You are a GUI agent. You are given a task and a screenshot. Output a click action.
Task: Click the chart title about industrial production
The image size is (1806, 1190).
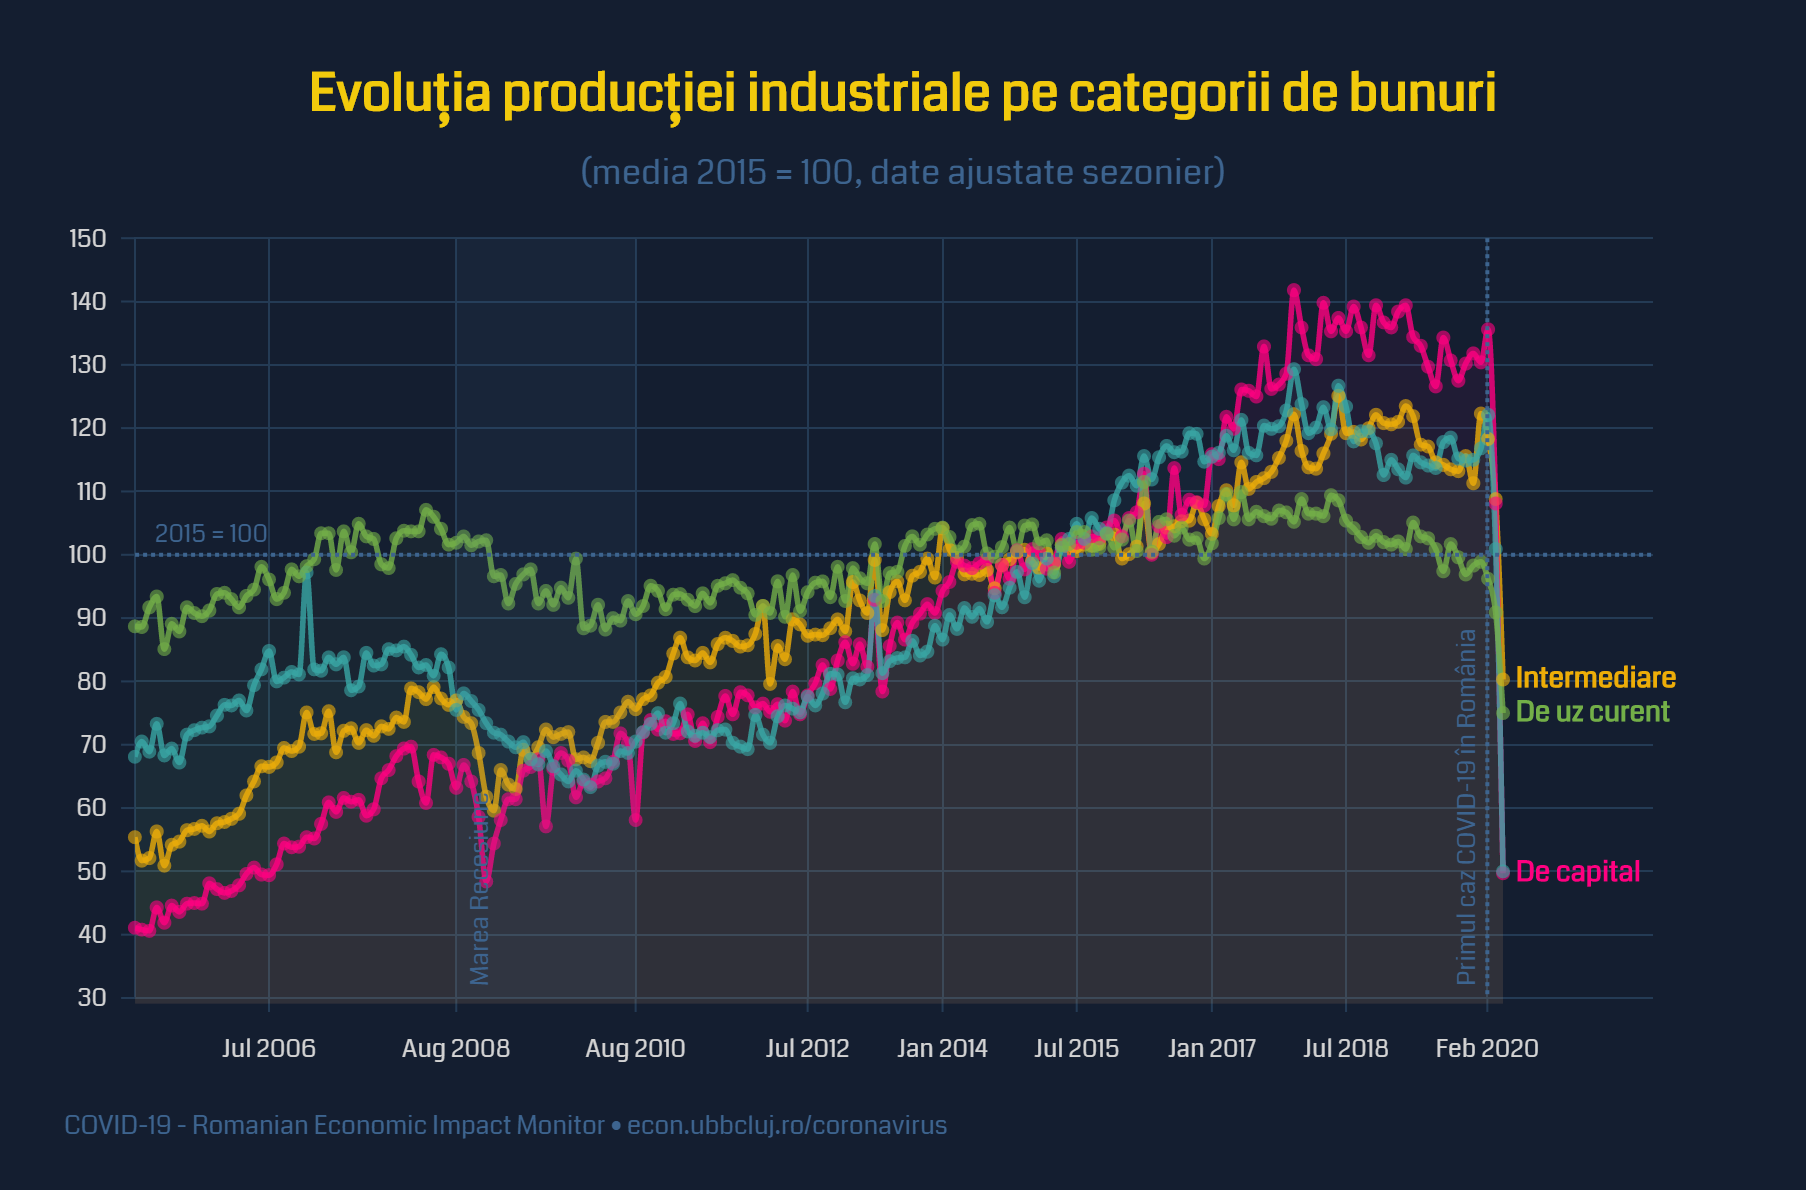pyautogui.click(x=902, y=94)
